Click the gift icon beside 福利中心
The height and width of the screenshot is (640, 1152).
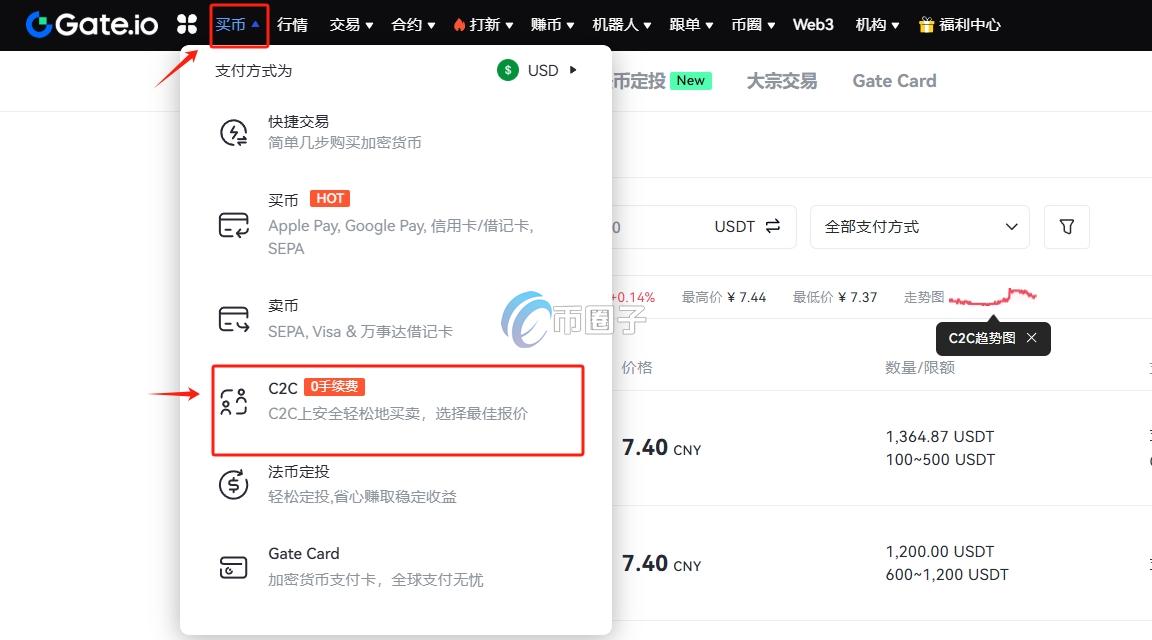click(x=925, y=25)
